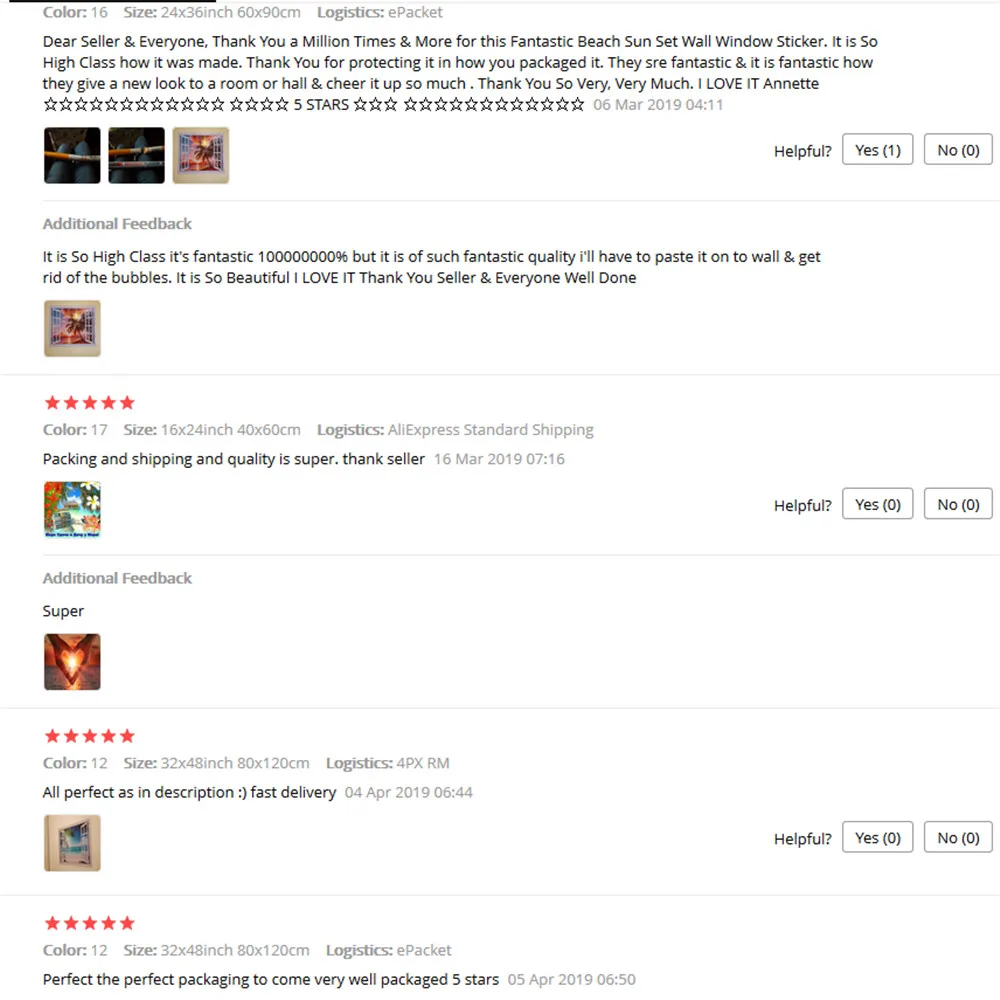
Task: Click Yes (1) helpful button on Annette's review
Action: [878, 150]
